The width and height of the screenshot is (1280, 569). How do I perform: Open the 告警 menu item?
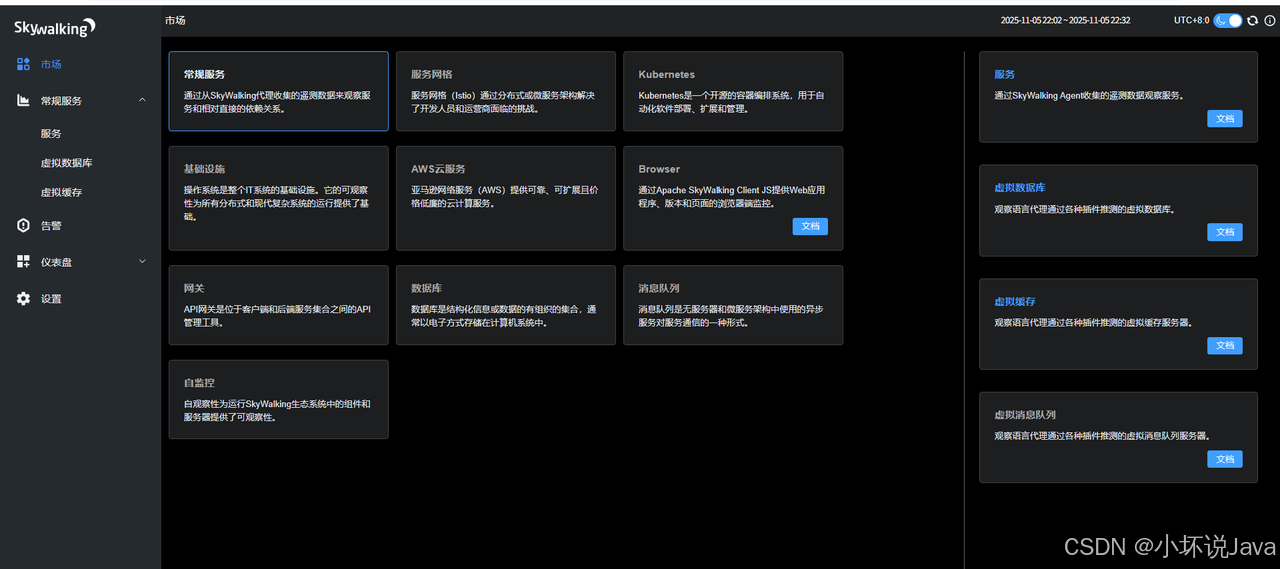pyautogui.click(x=80, y=226)
